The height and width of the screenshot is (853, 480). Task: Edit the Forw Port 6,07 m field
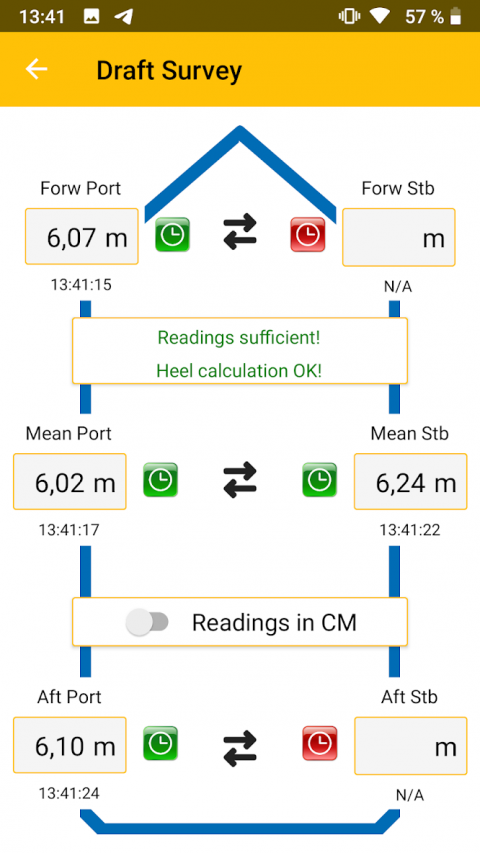(x=82, y=236)
